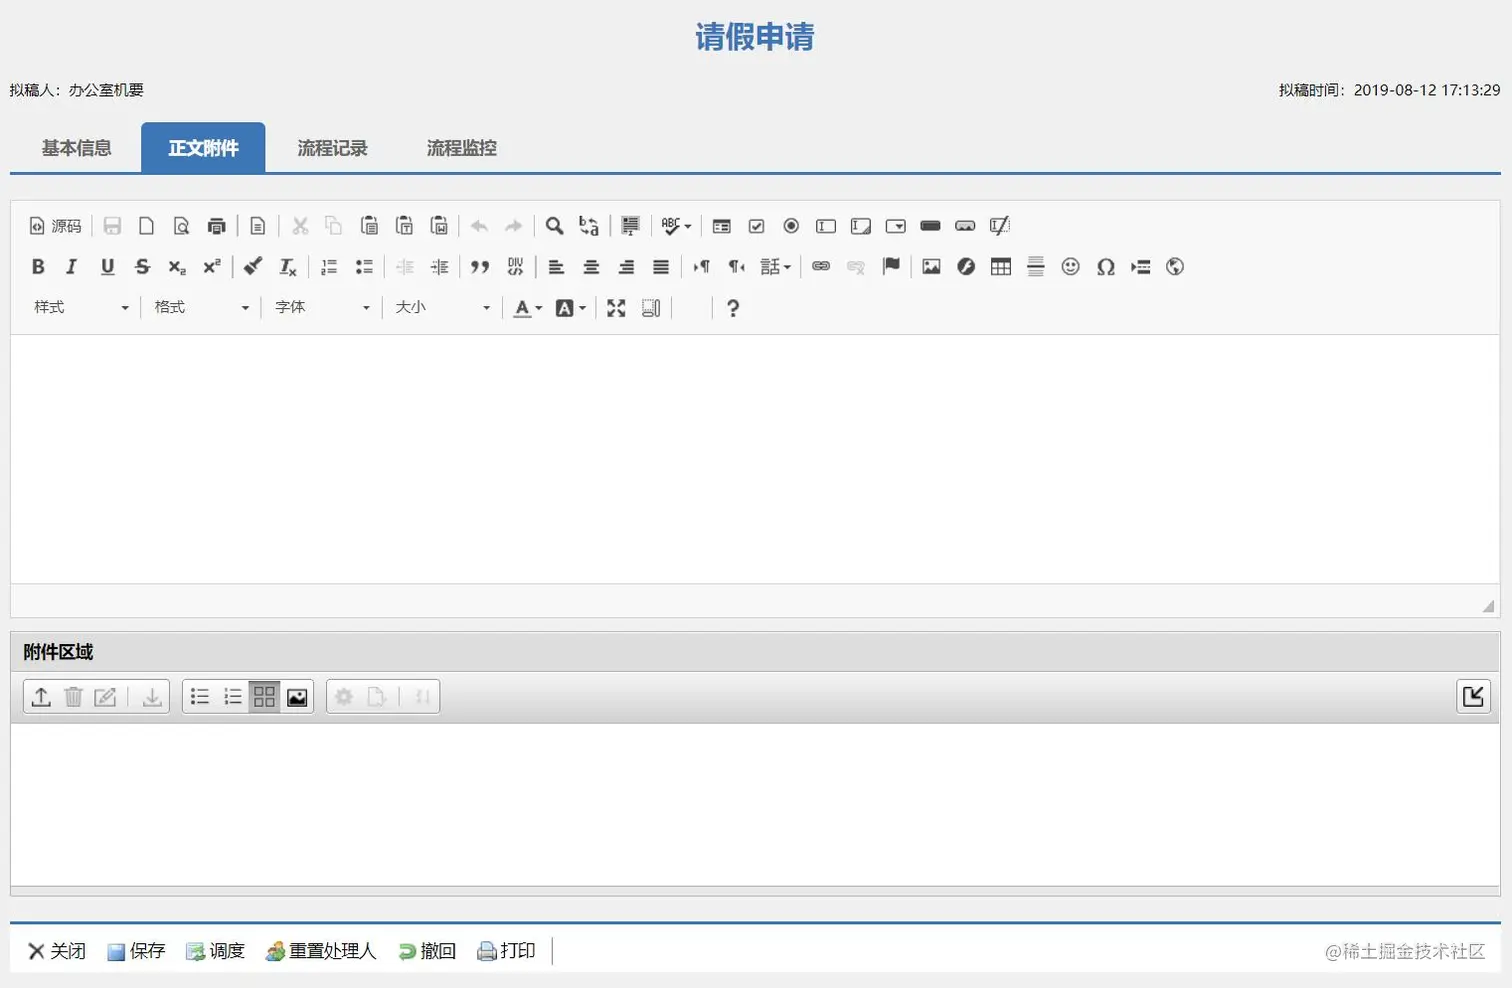This screenshot has width=1512, height=988.
Task: Open the 样式 styles dropdown
Action: (x=81, y=308)
